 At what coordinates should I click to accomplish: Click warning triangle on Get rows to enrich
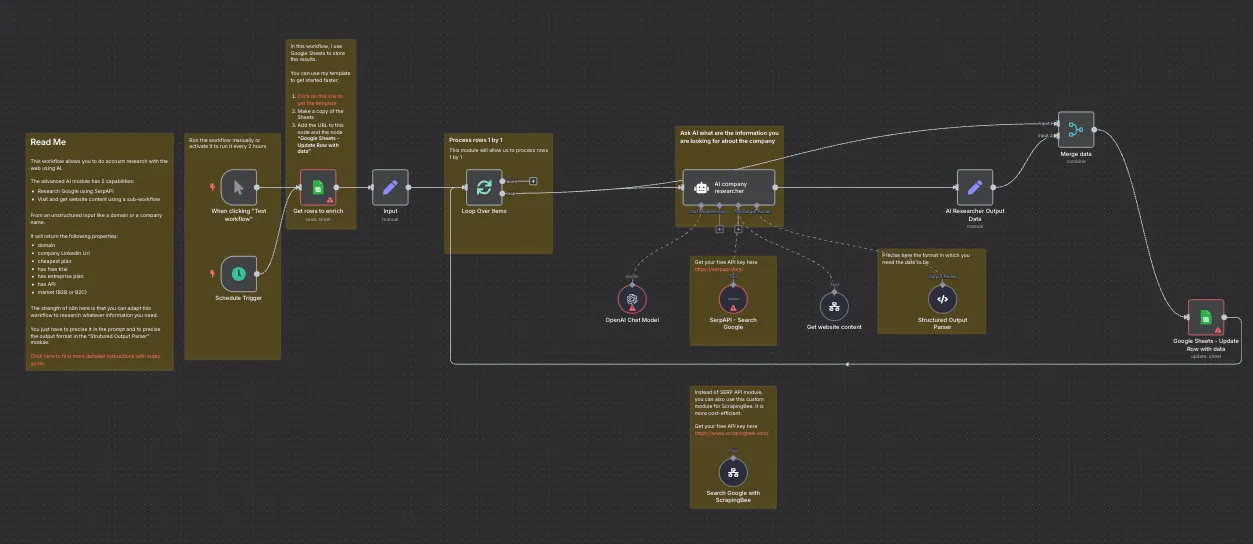tap(330, 199)
